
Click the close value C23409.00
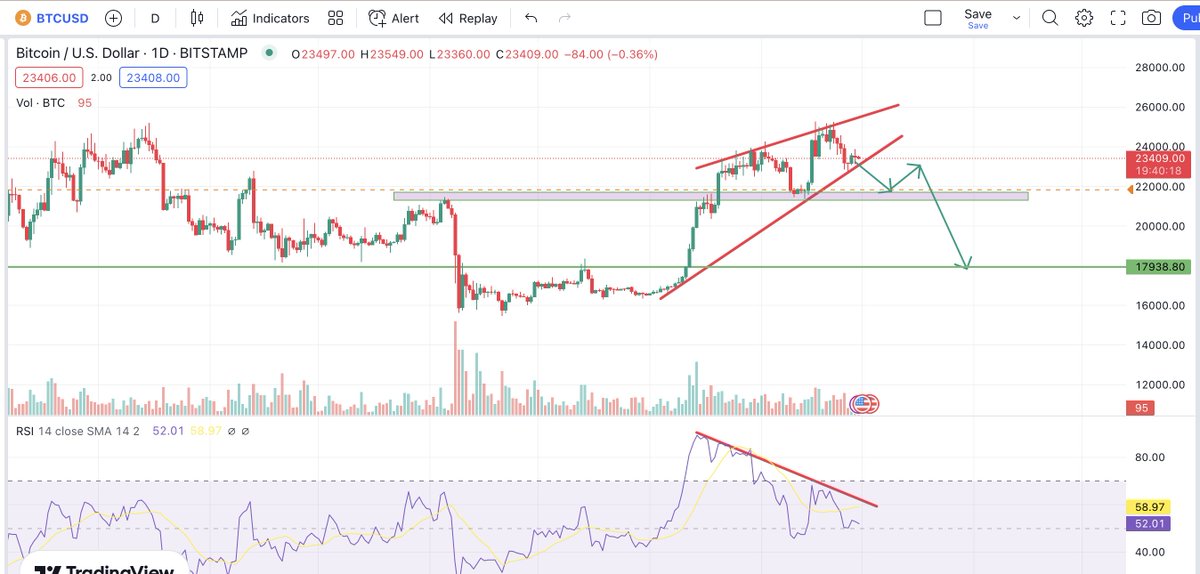tap(527, 55)
